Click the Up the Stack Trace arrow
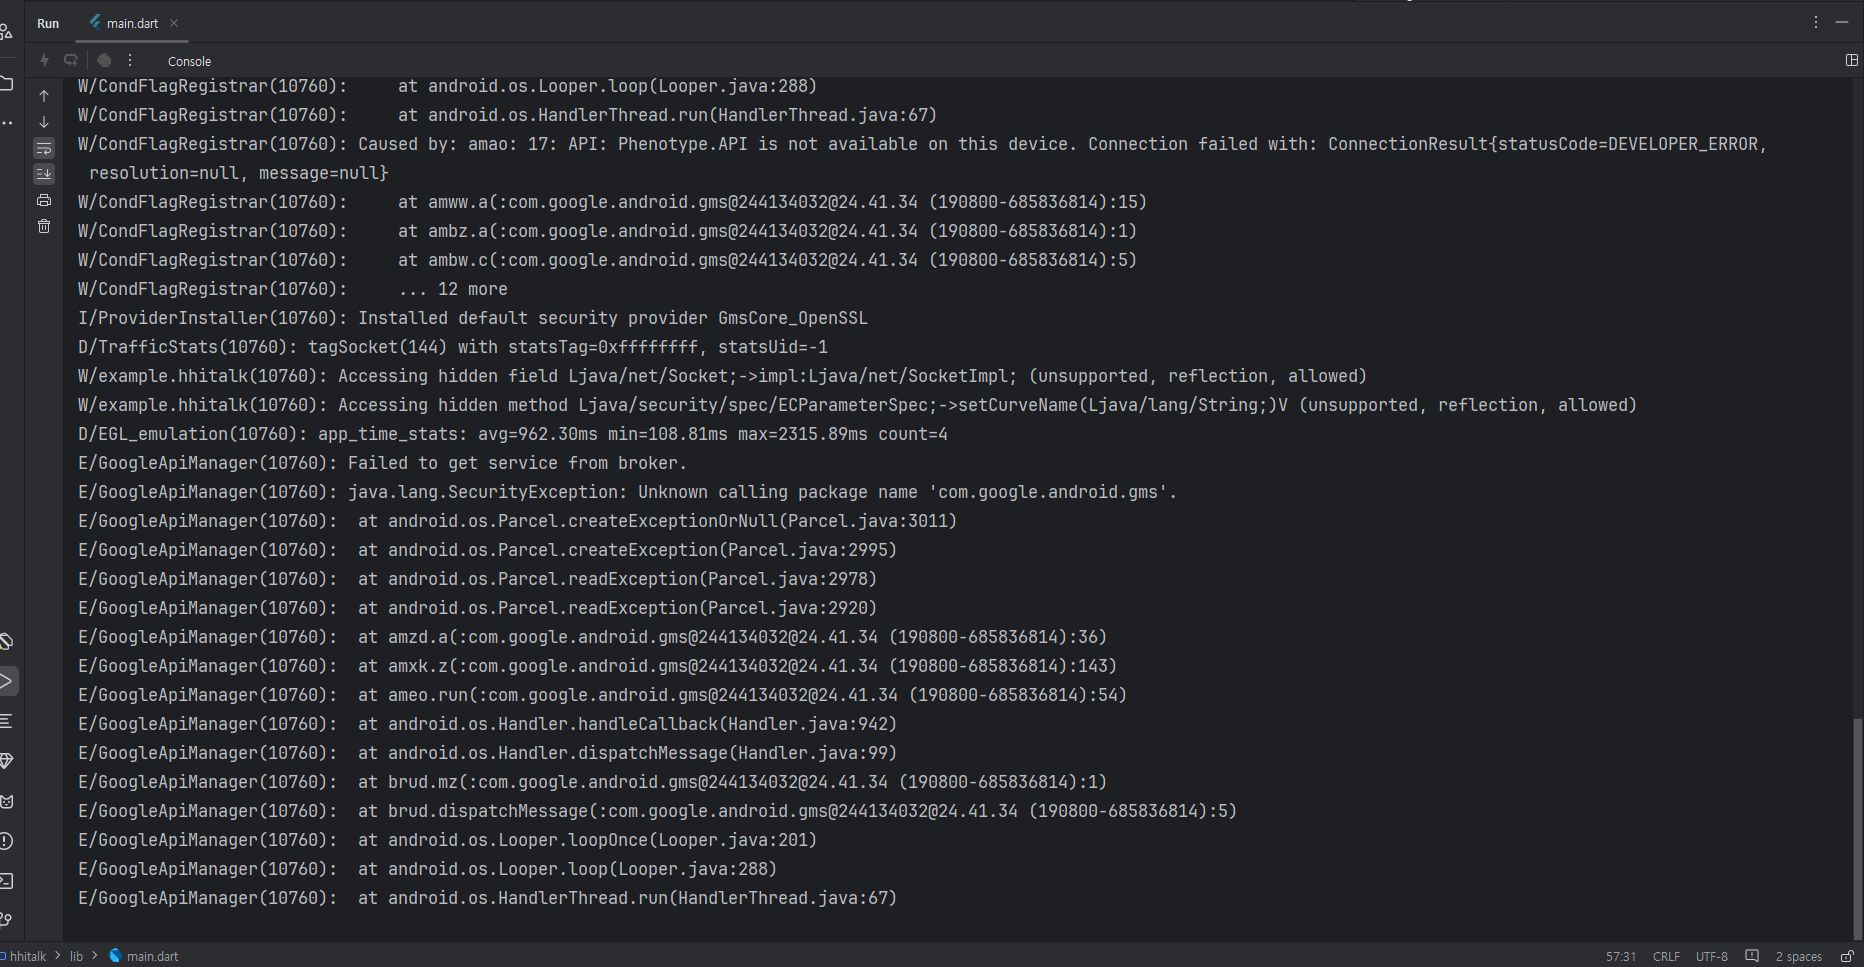 44,96
